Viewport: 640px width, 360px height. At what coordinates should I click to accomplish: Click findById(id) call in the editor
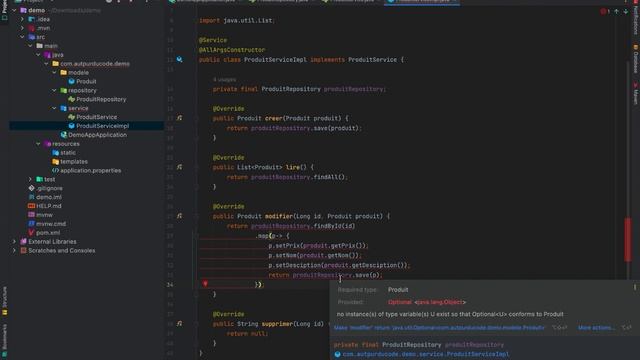pyautogui.click(x=334, y=226)
